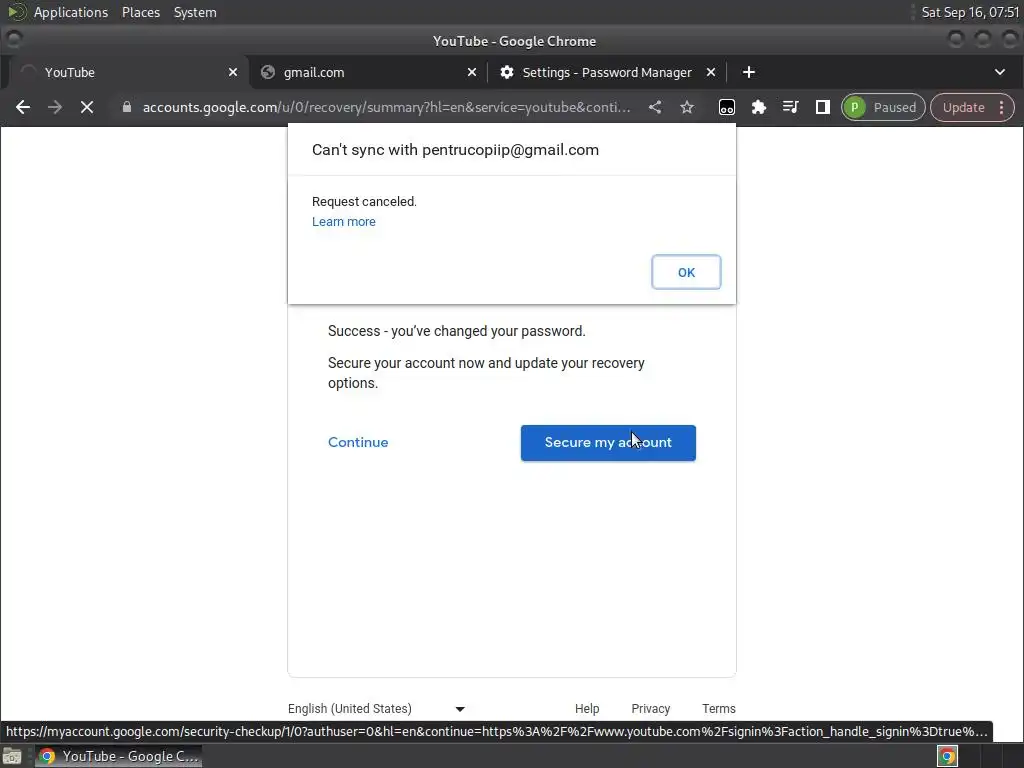Click the Applications menu logo icon
This screenshot has height=768, width=1024.
click(16, 12)
